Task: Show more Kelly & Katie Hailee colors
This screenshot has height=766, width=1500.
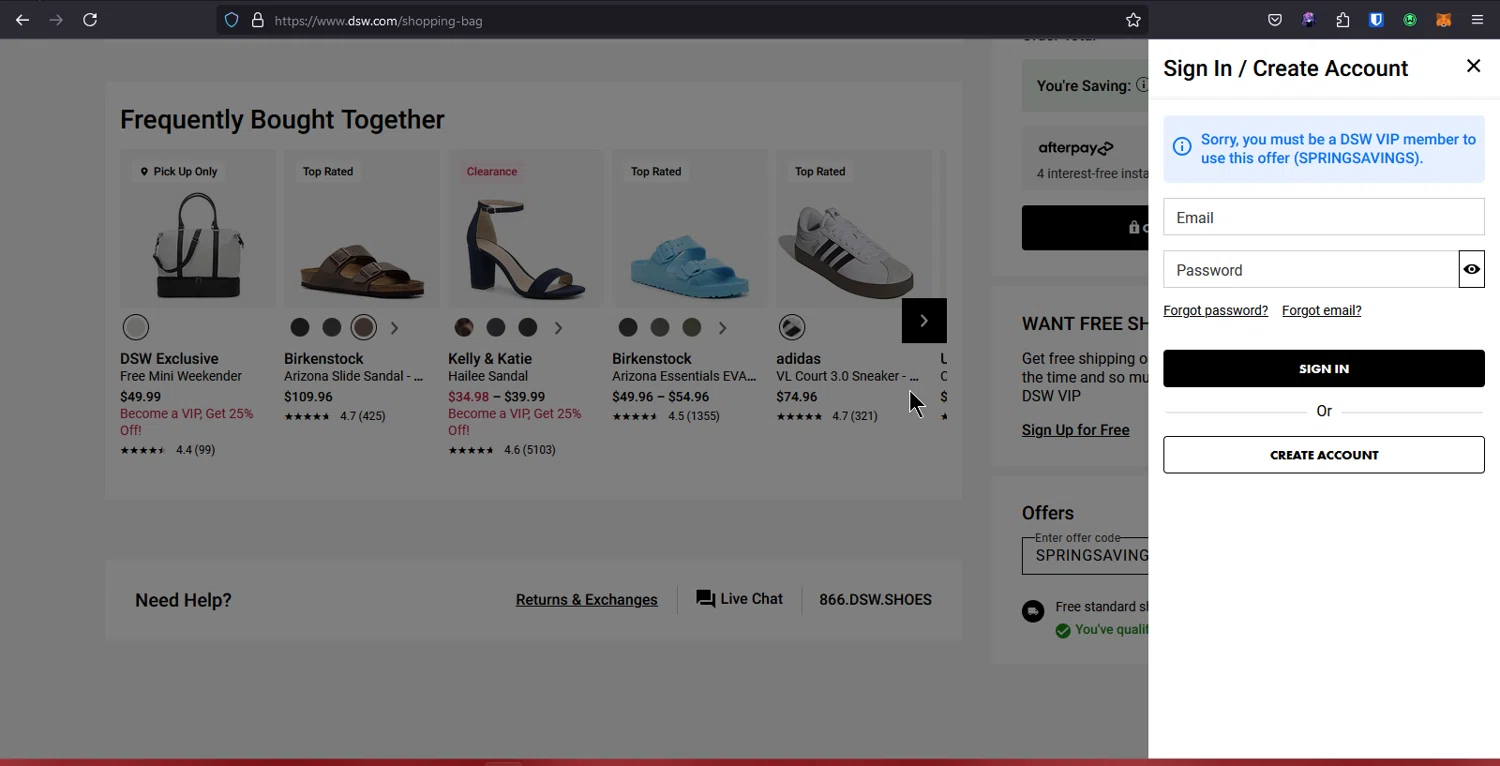Action: coord(558,328)
